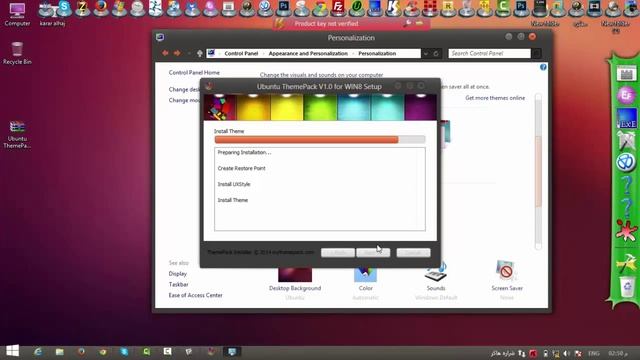Open FileZilla in the top dock
Viewport: 640px width, 360px height.
[338, 7]
